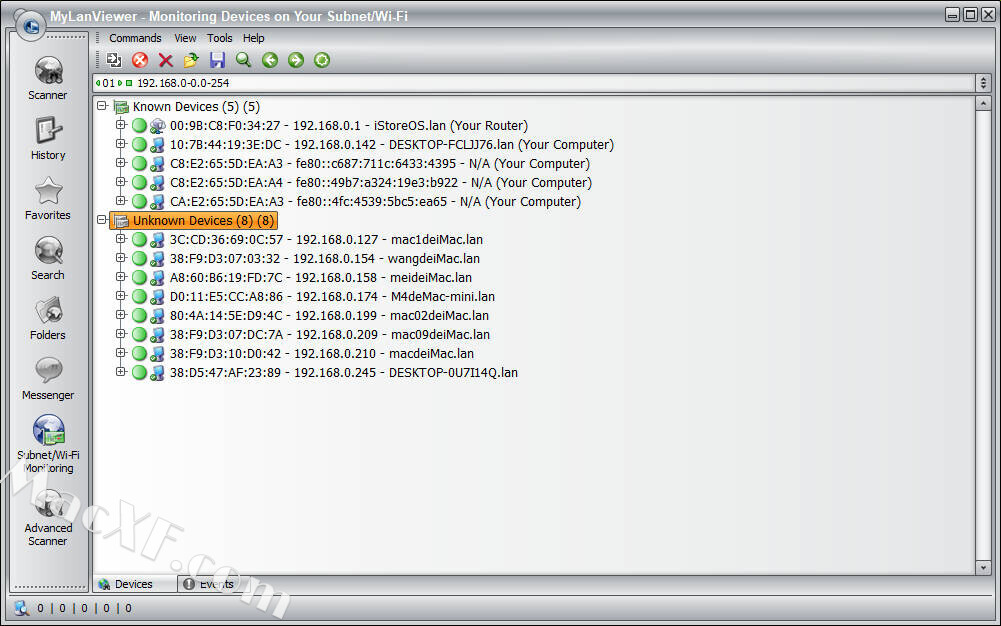This screenshot has width=1001, height=626.
Task: Click the red circle stop icon in toolbar
Action: 140,60
